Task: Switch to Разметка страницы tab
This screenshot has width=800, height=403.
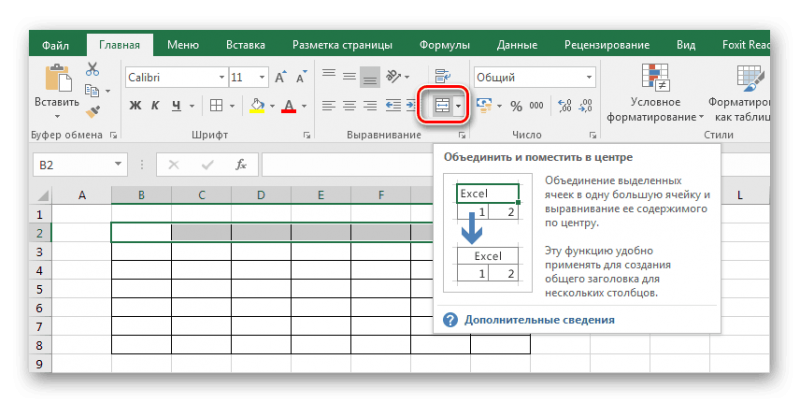Action: point(342,45)
